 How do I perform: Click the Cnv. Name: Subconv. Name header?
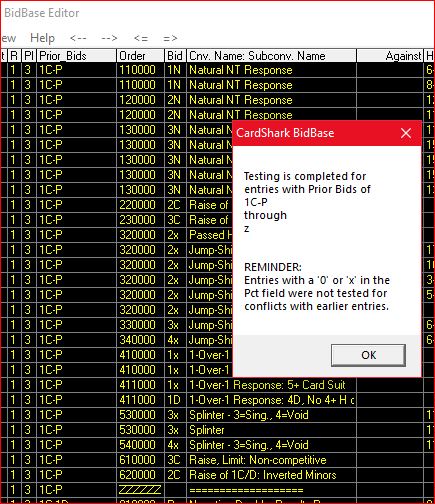[271, 56]
